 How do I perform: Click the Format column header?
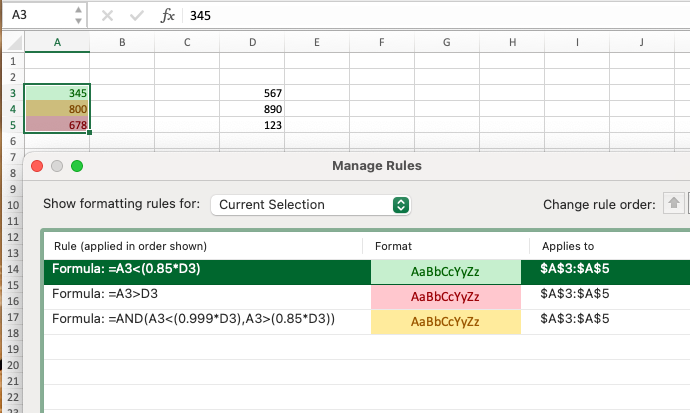coord(393,246)
